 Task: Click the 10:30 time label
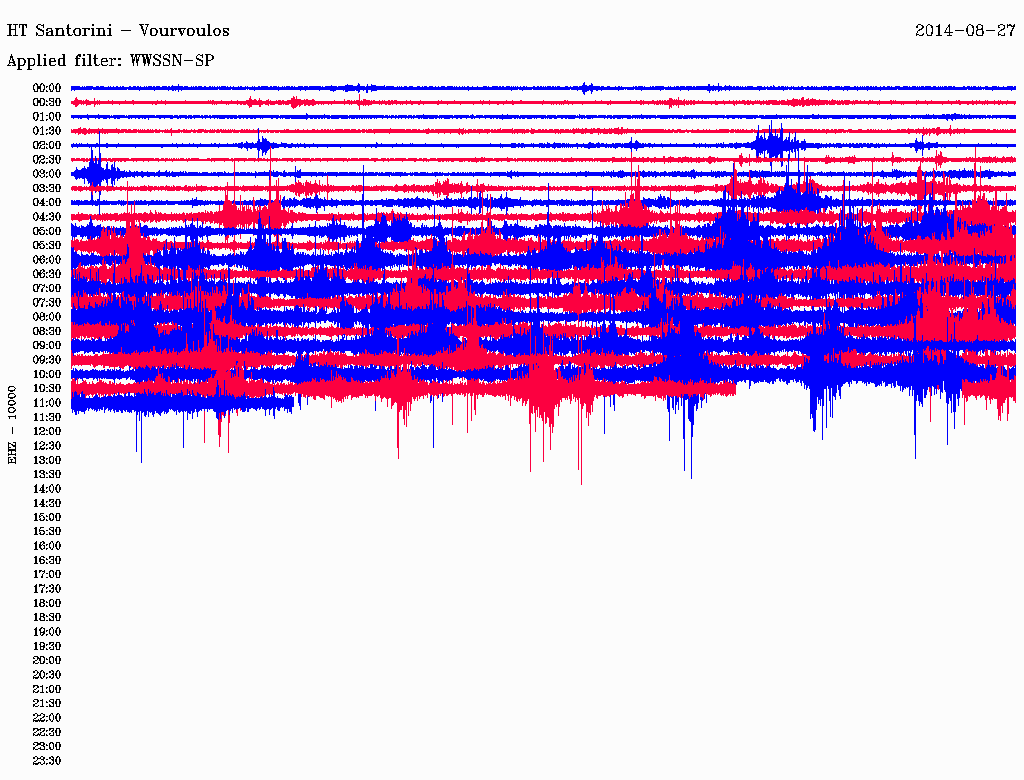pyautogui.click(x=47, y=388)
